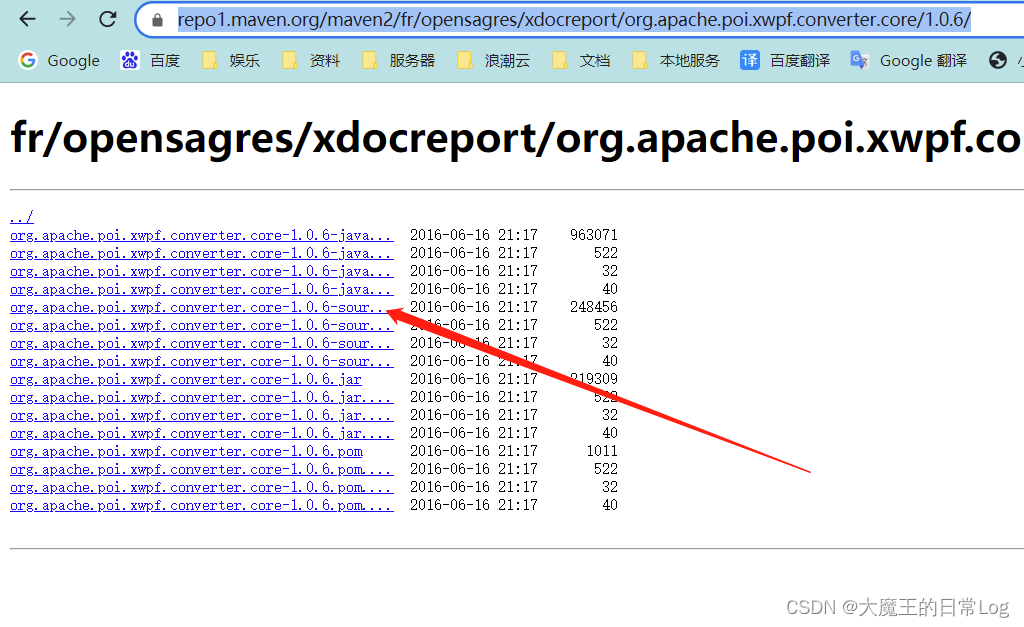Open the 1.0.6-sour... link sized 32
1024x627 pixels.
(202, 344)
